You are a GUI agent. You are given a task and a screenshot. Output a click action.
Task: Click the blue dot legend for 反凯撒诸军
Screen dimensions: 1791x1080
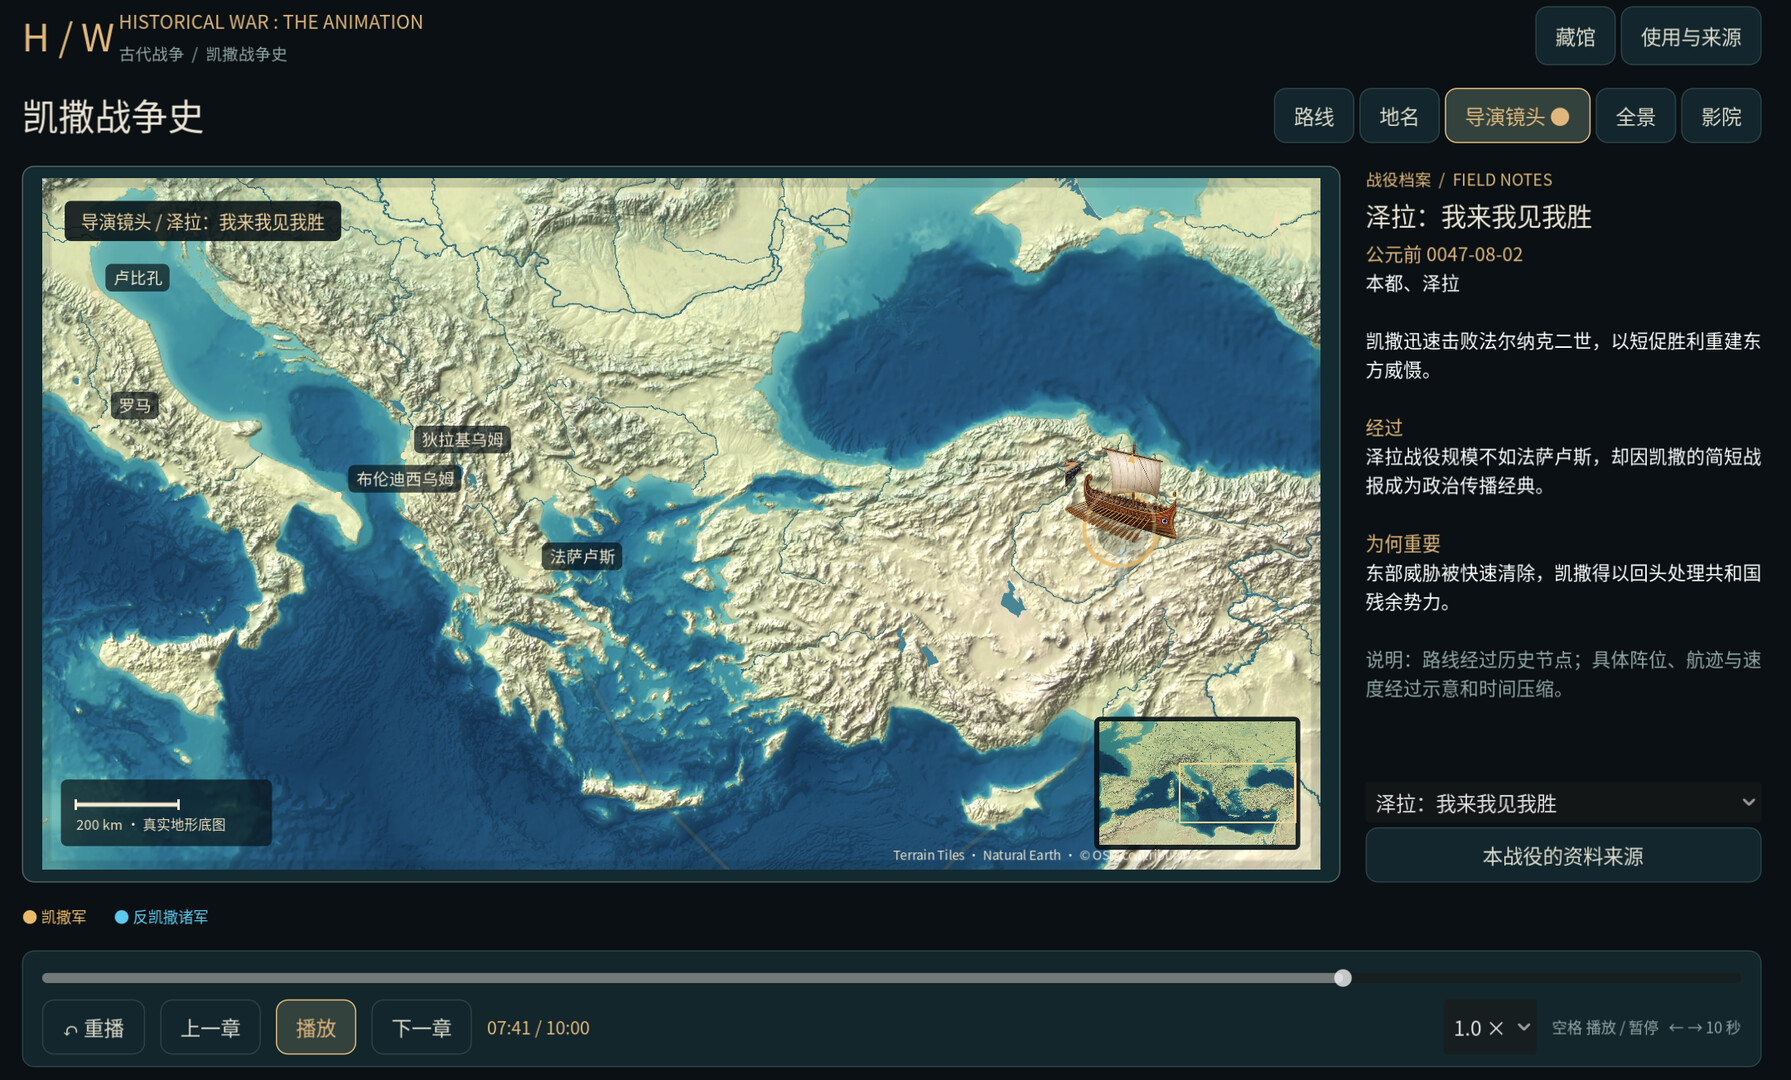pos(121,917)
